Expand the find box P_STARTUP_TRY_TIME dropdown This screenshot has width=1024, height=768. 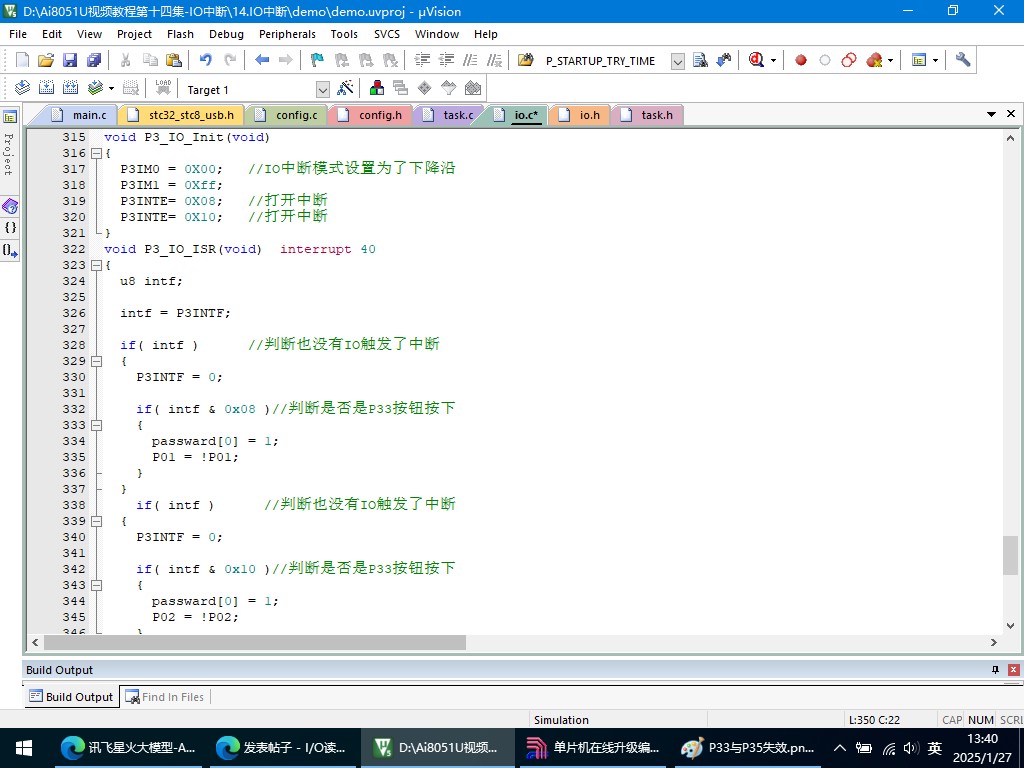[678, 61]
